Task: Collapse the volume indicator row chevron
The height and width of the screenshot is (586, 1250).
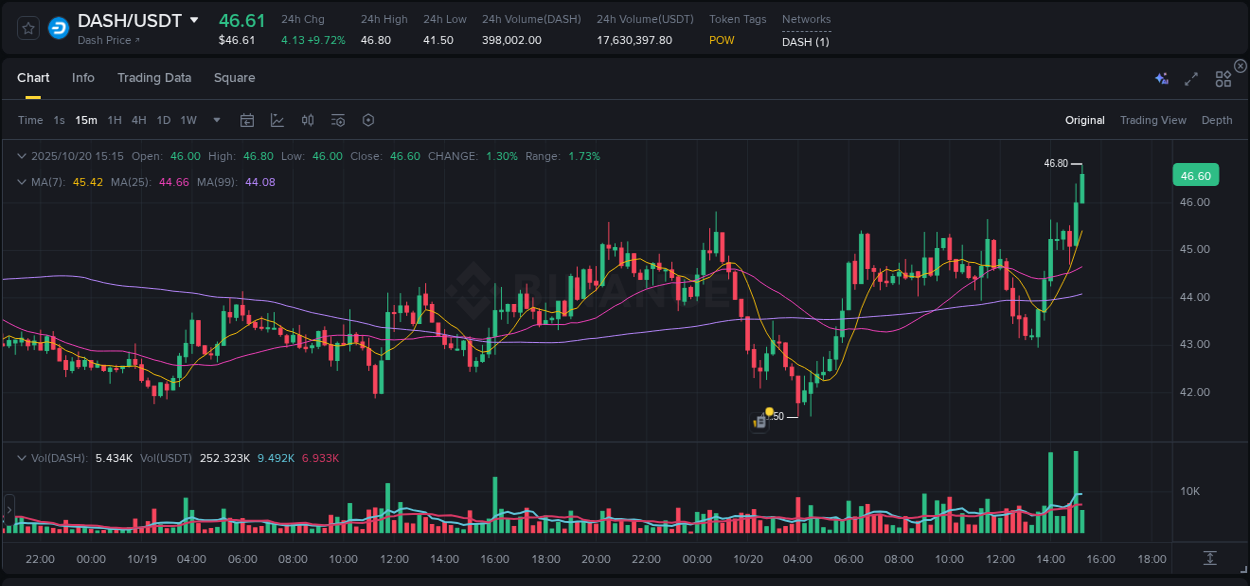Action: pyautogui.click(x=22, y=458)
